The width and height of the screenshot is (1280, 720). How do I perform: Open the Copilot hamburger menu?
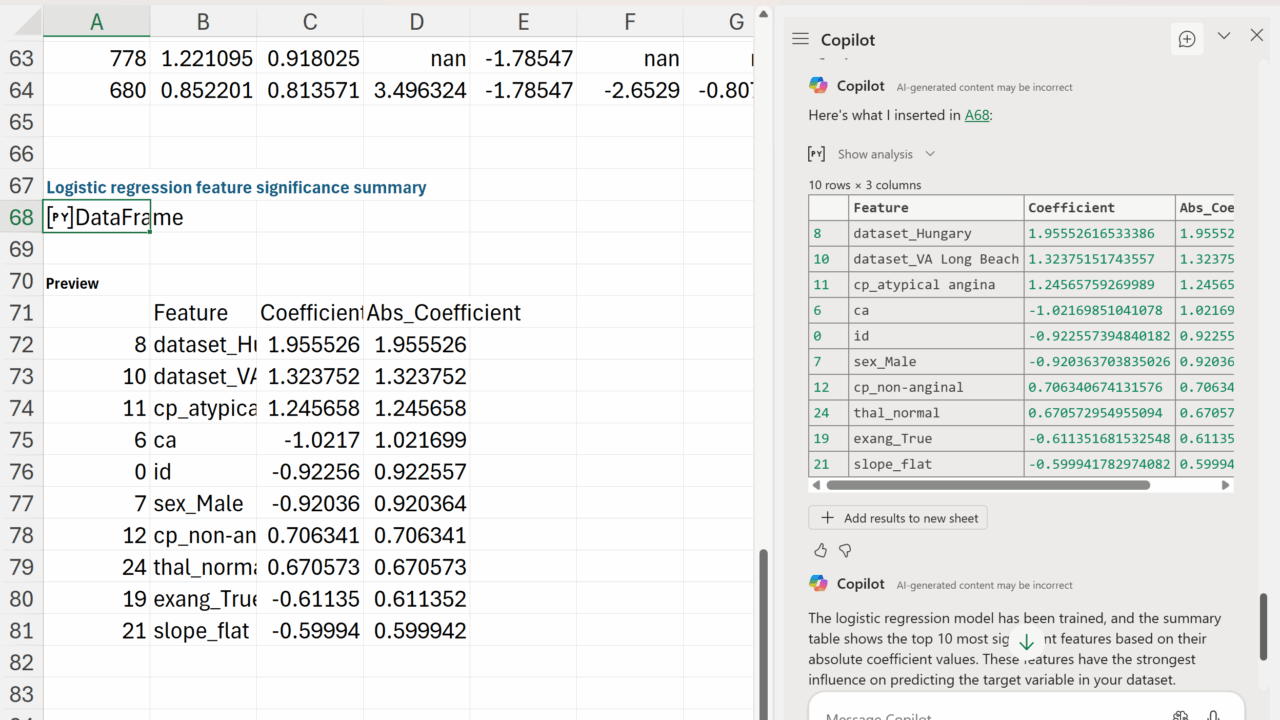tap(800, 39)
